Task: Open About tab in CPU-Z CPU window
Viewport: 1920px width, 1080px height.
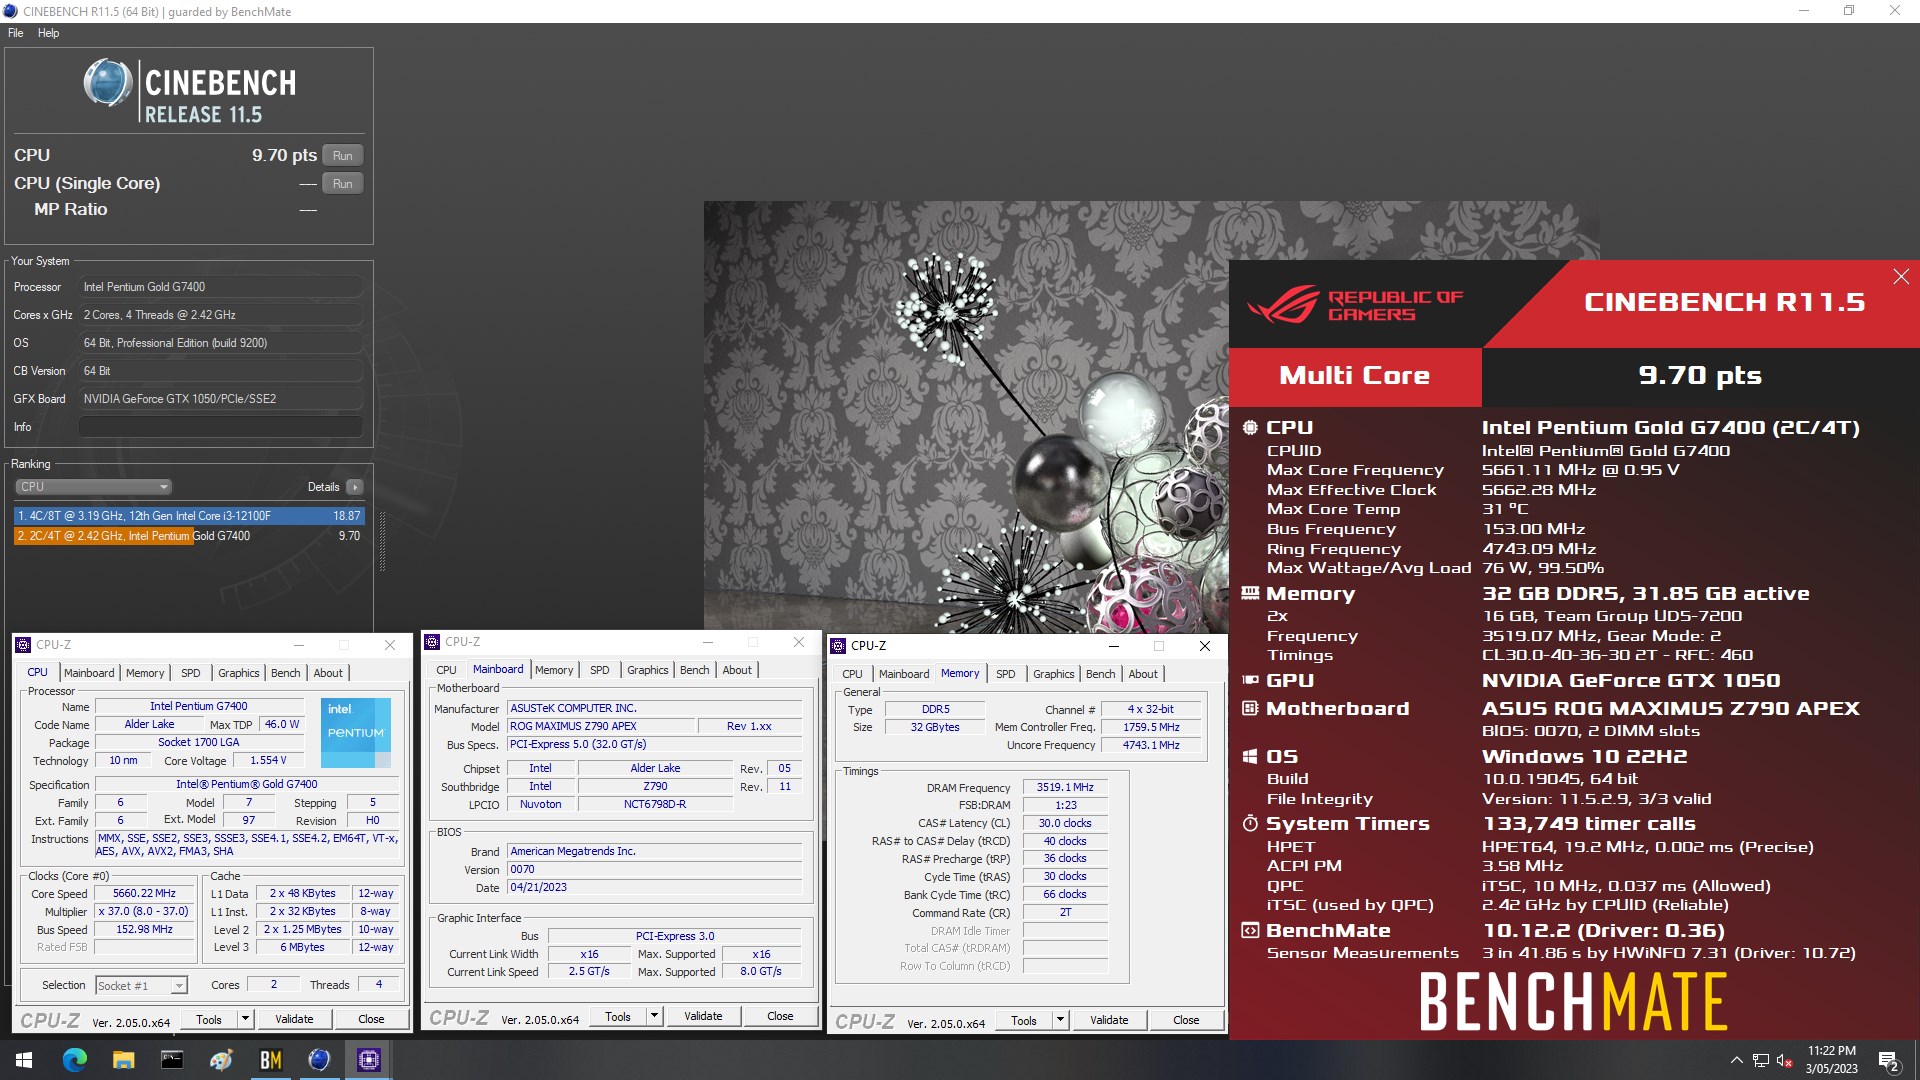Action: (x=328, y=673)
